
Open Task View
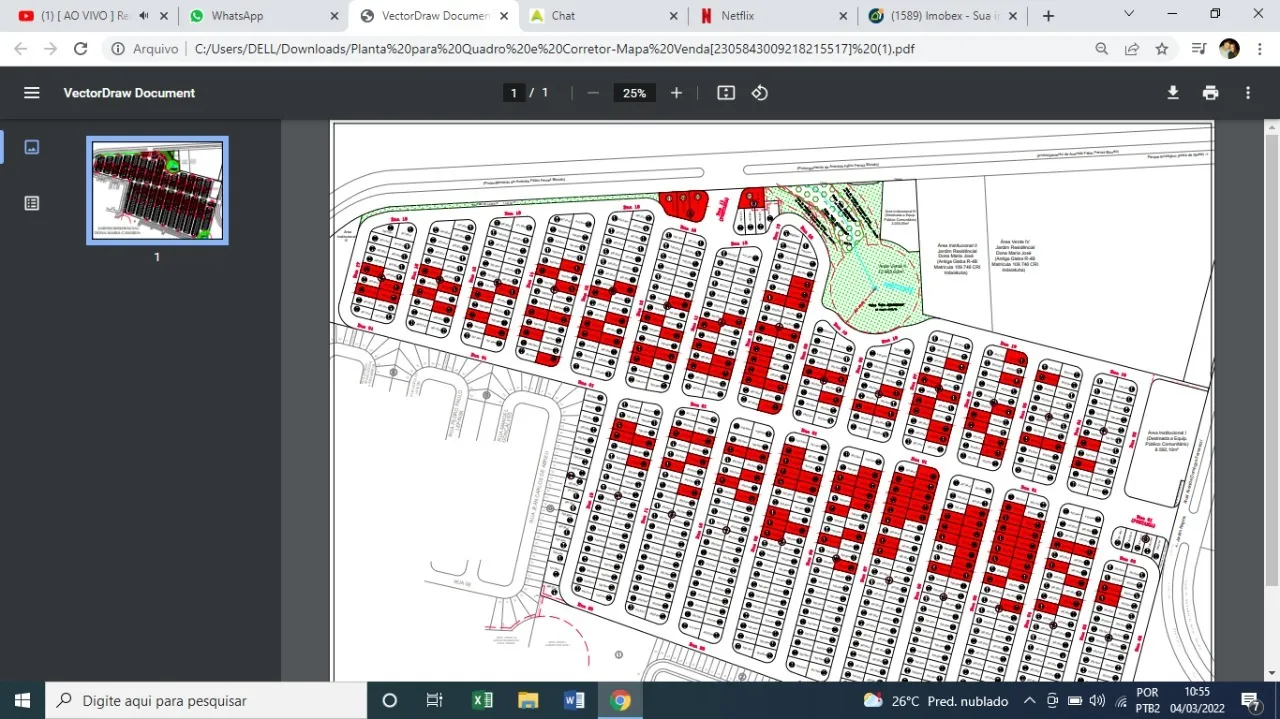click(434, 700)
